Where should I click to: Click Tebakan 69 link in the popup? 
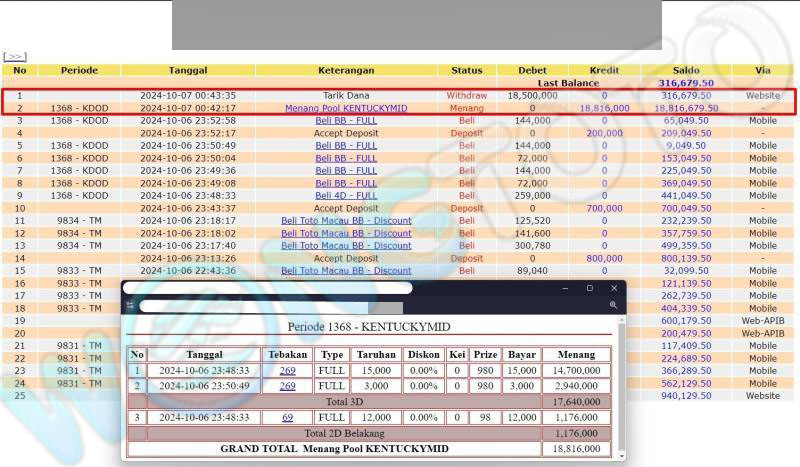click(x=287, y=417)
